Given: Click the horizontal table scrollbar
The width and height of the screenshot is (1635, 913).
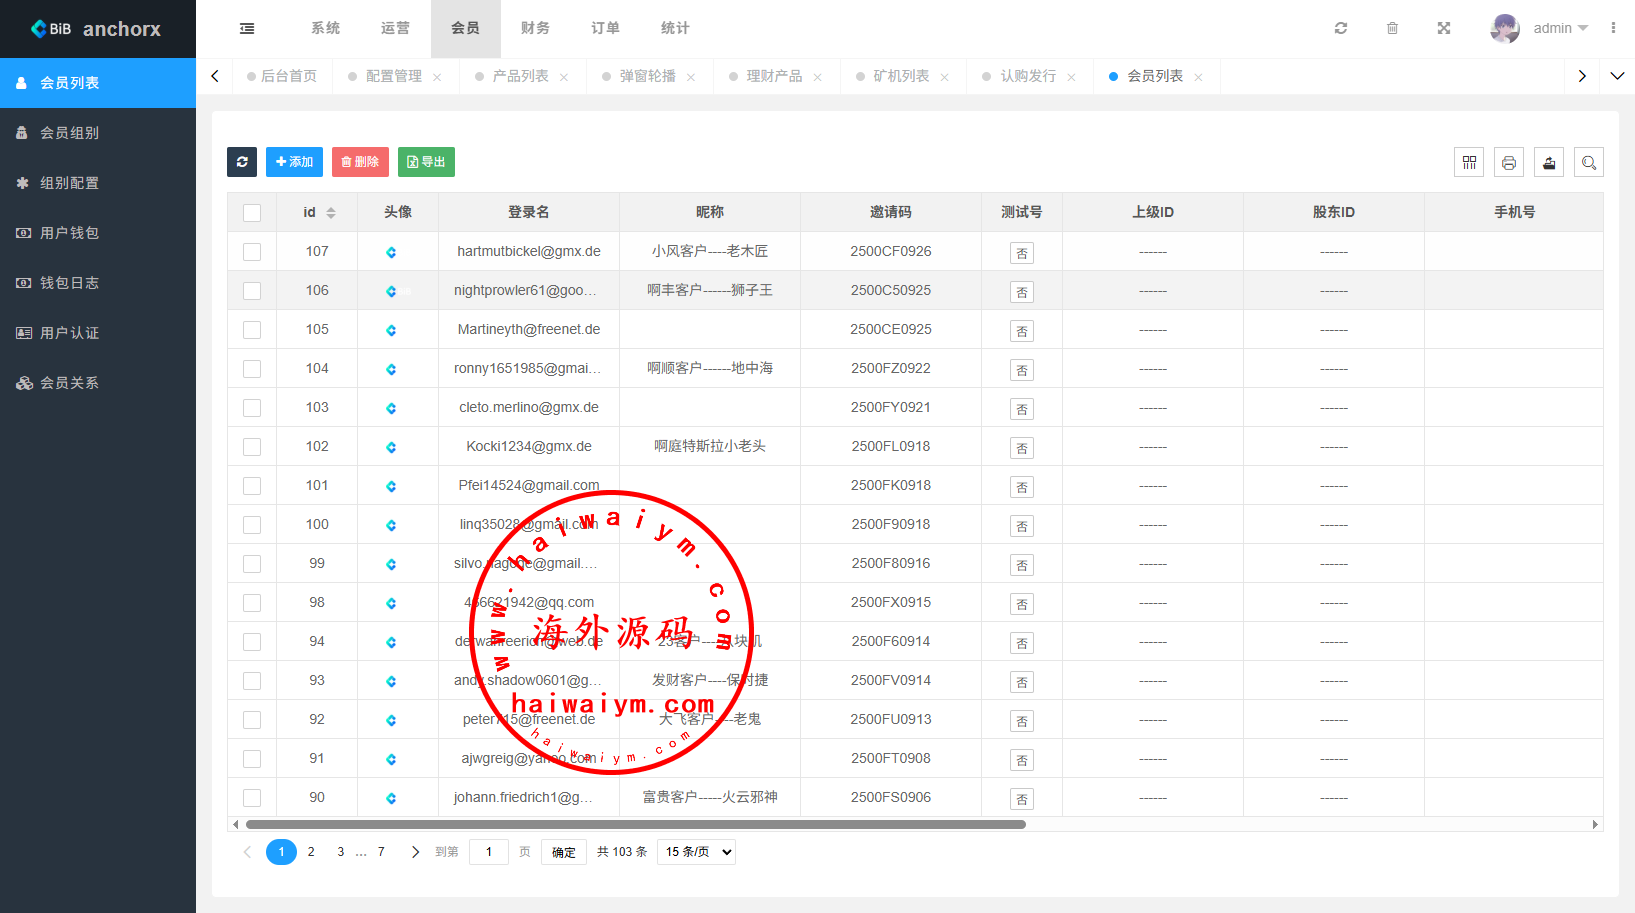Looking at the screenshot, I should click(636, 825).
